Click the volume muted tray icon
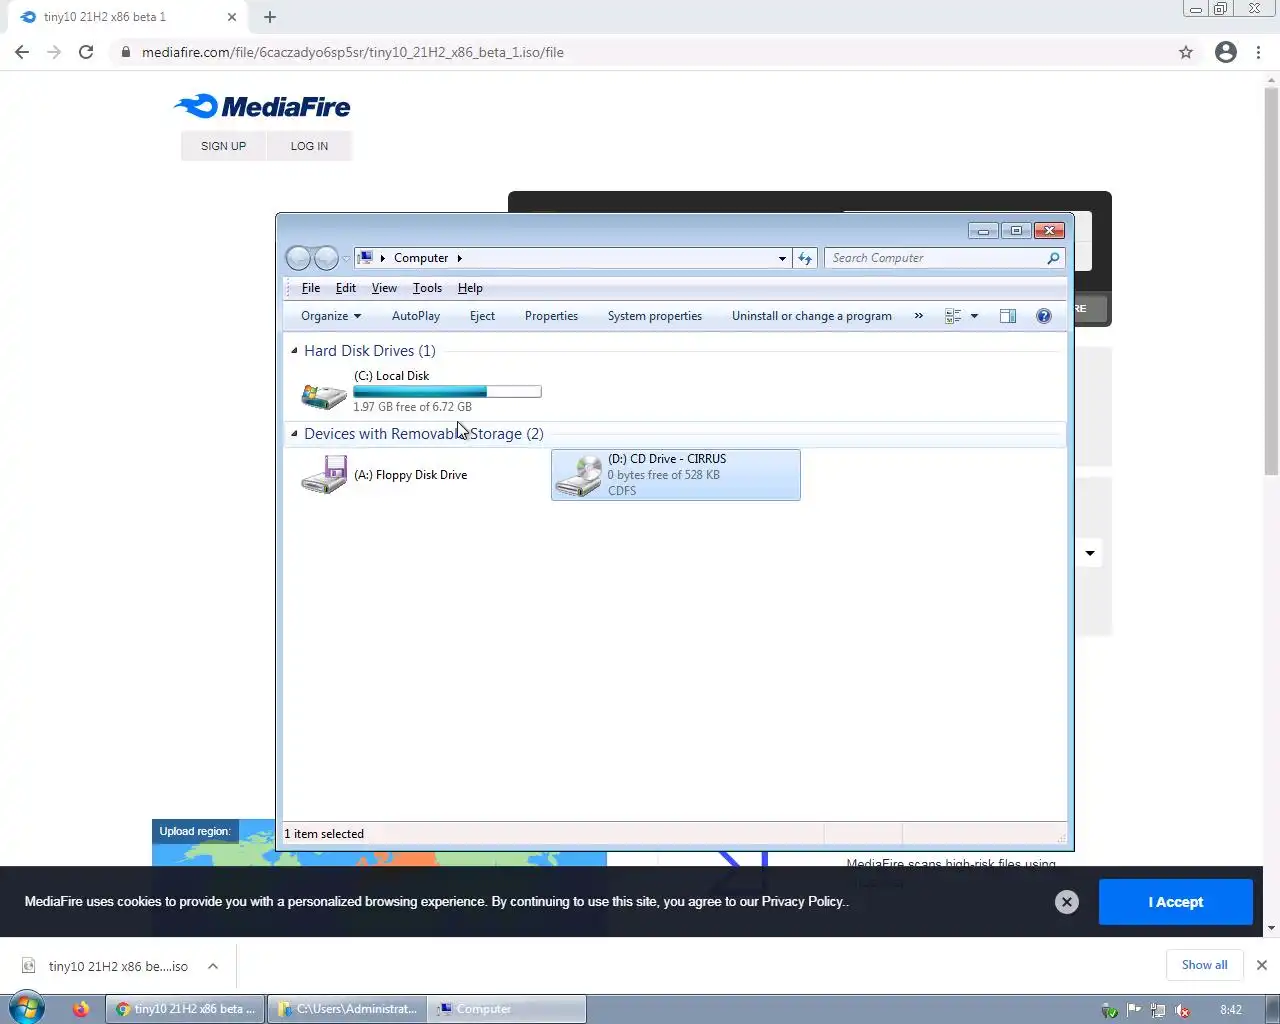1280x1024 pixels. [1182, 1010]
